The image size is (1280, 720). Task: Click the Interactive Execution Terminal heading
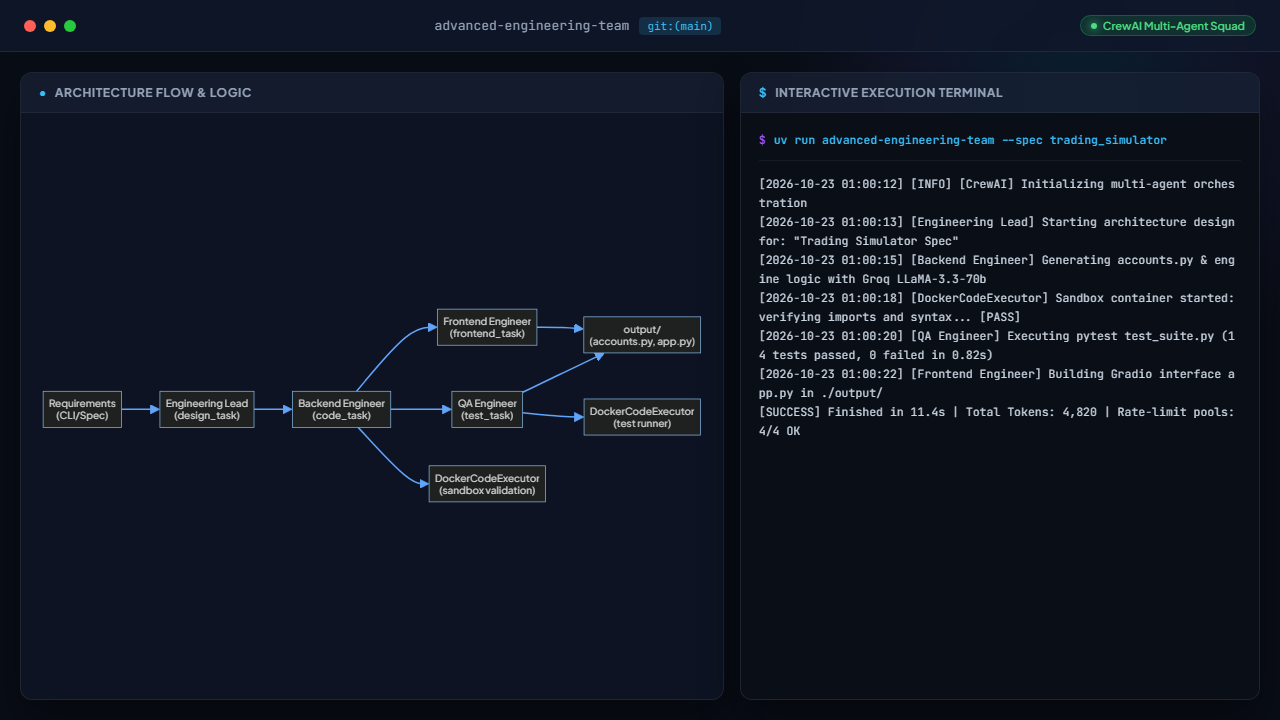tap(889, 93)
